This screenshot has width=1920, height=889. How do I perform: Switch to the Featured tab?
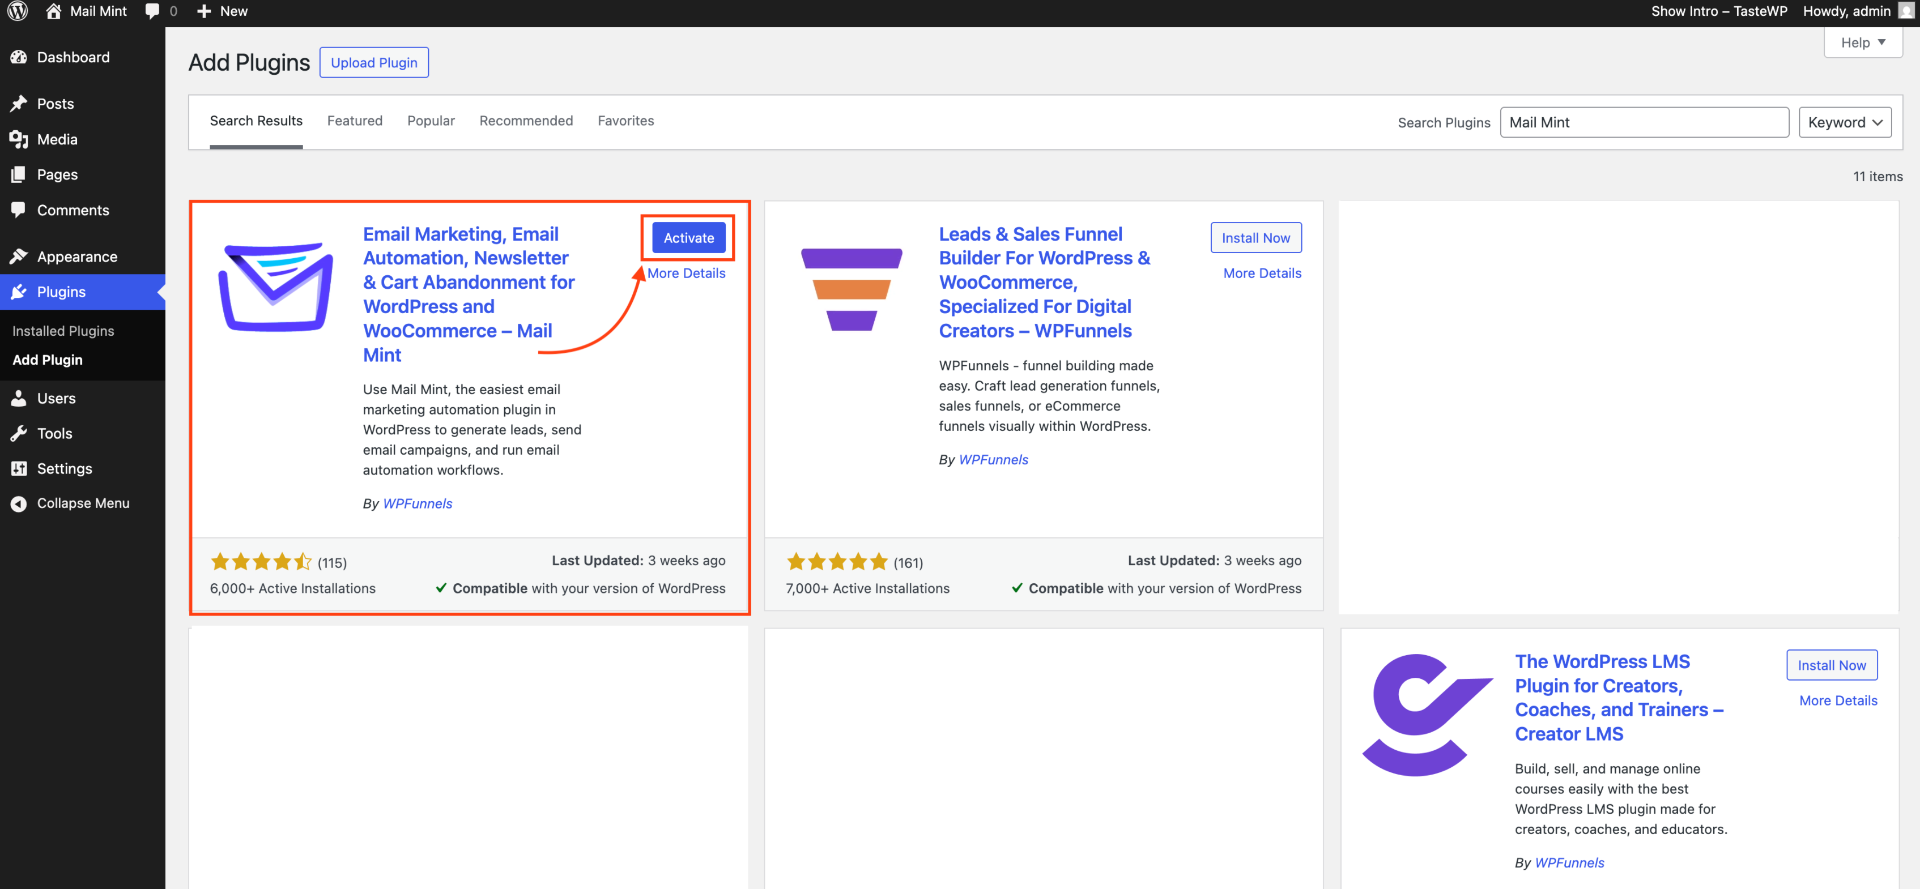[x=355, y=121]
